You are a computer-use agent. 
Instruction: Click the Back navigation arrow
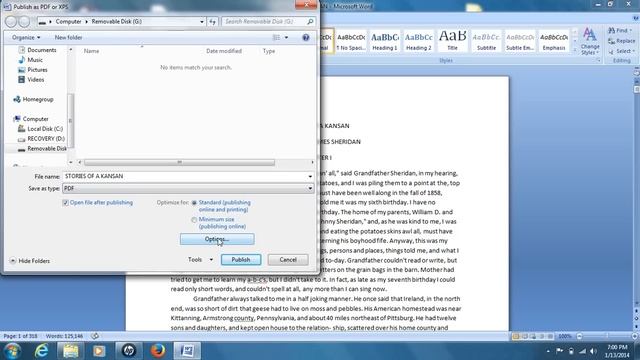click(11, 21)
